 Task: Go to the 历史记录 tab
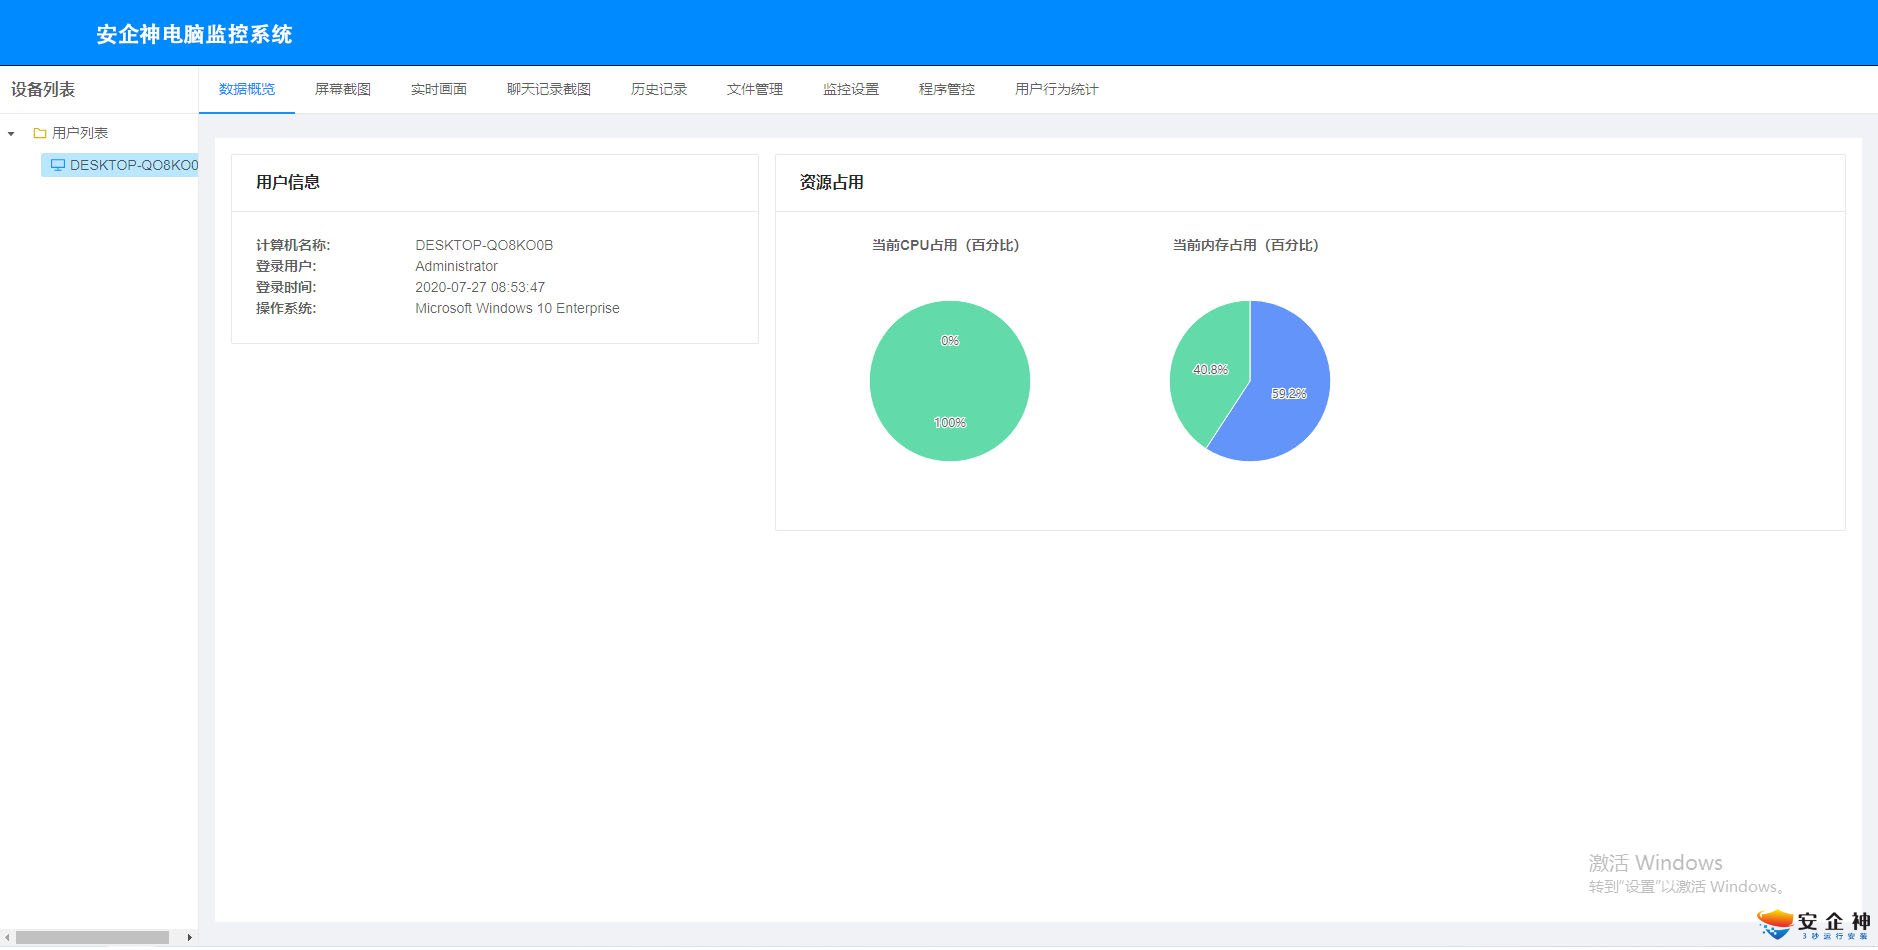pyautogui.click(x=659, y=89)
